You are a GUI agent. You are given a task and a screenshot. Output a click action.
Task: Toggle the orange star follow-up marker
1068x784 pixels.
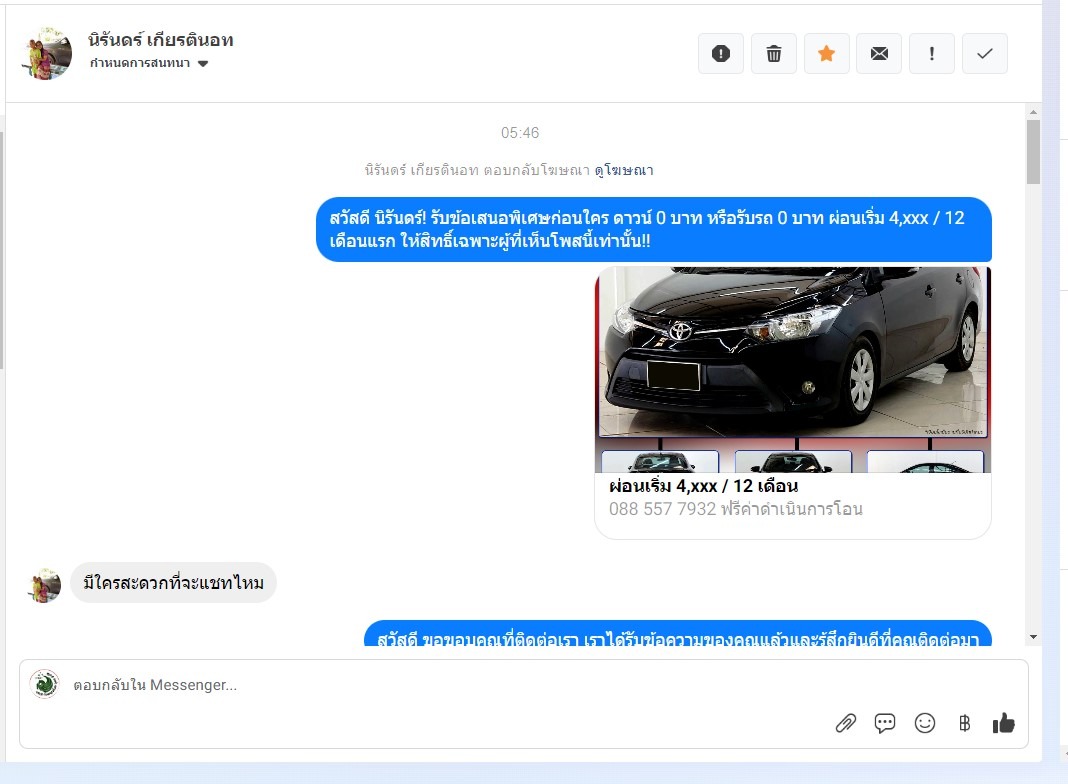click(826, 54)
